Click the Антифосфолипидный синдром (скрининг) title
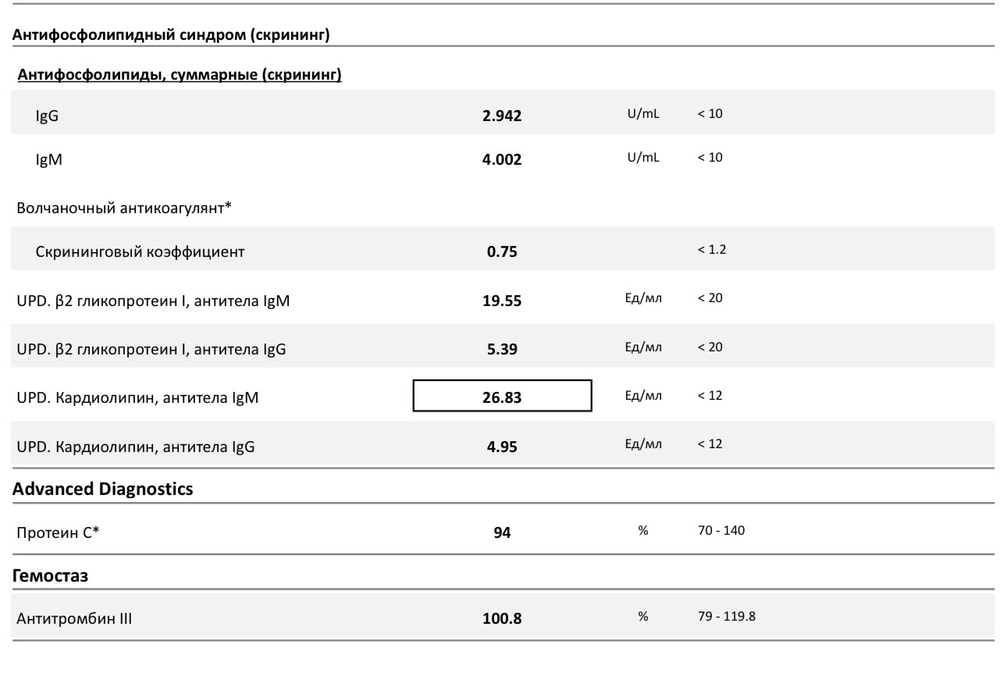The height and width of the screenshot is (680, 1000). [x=171, y=35]
